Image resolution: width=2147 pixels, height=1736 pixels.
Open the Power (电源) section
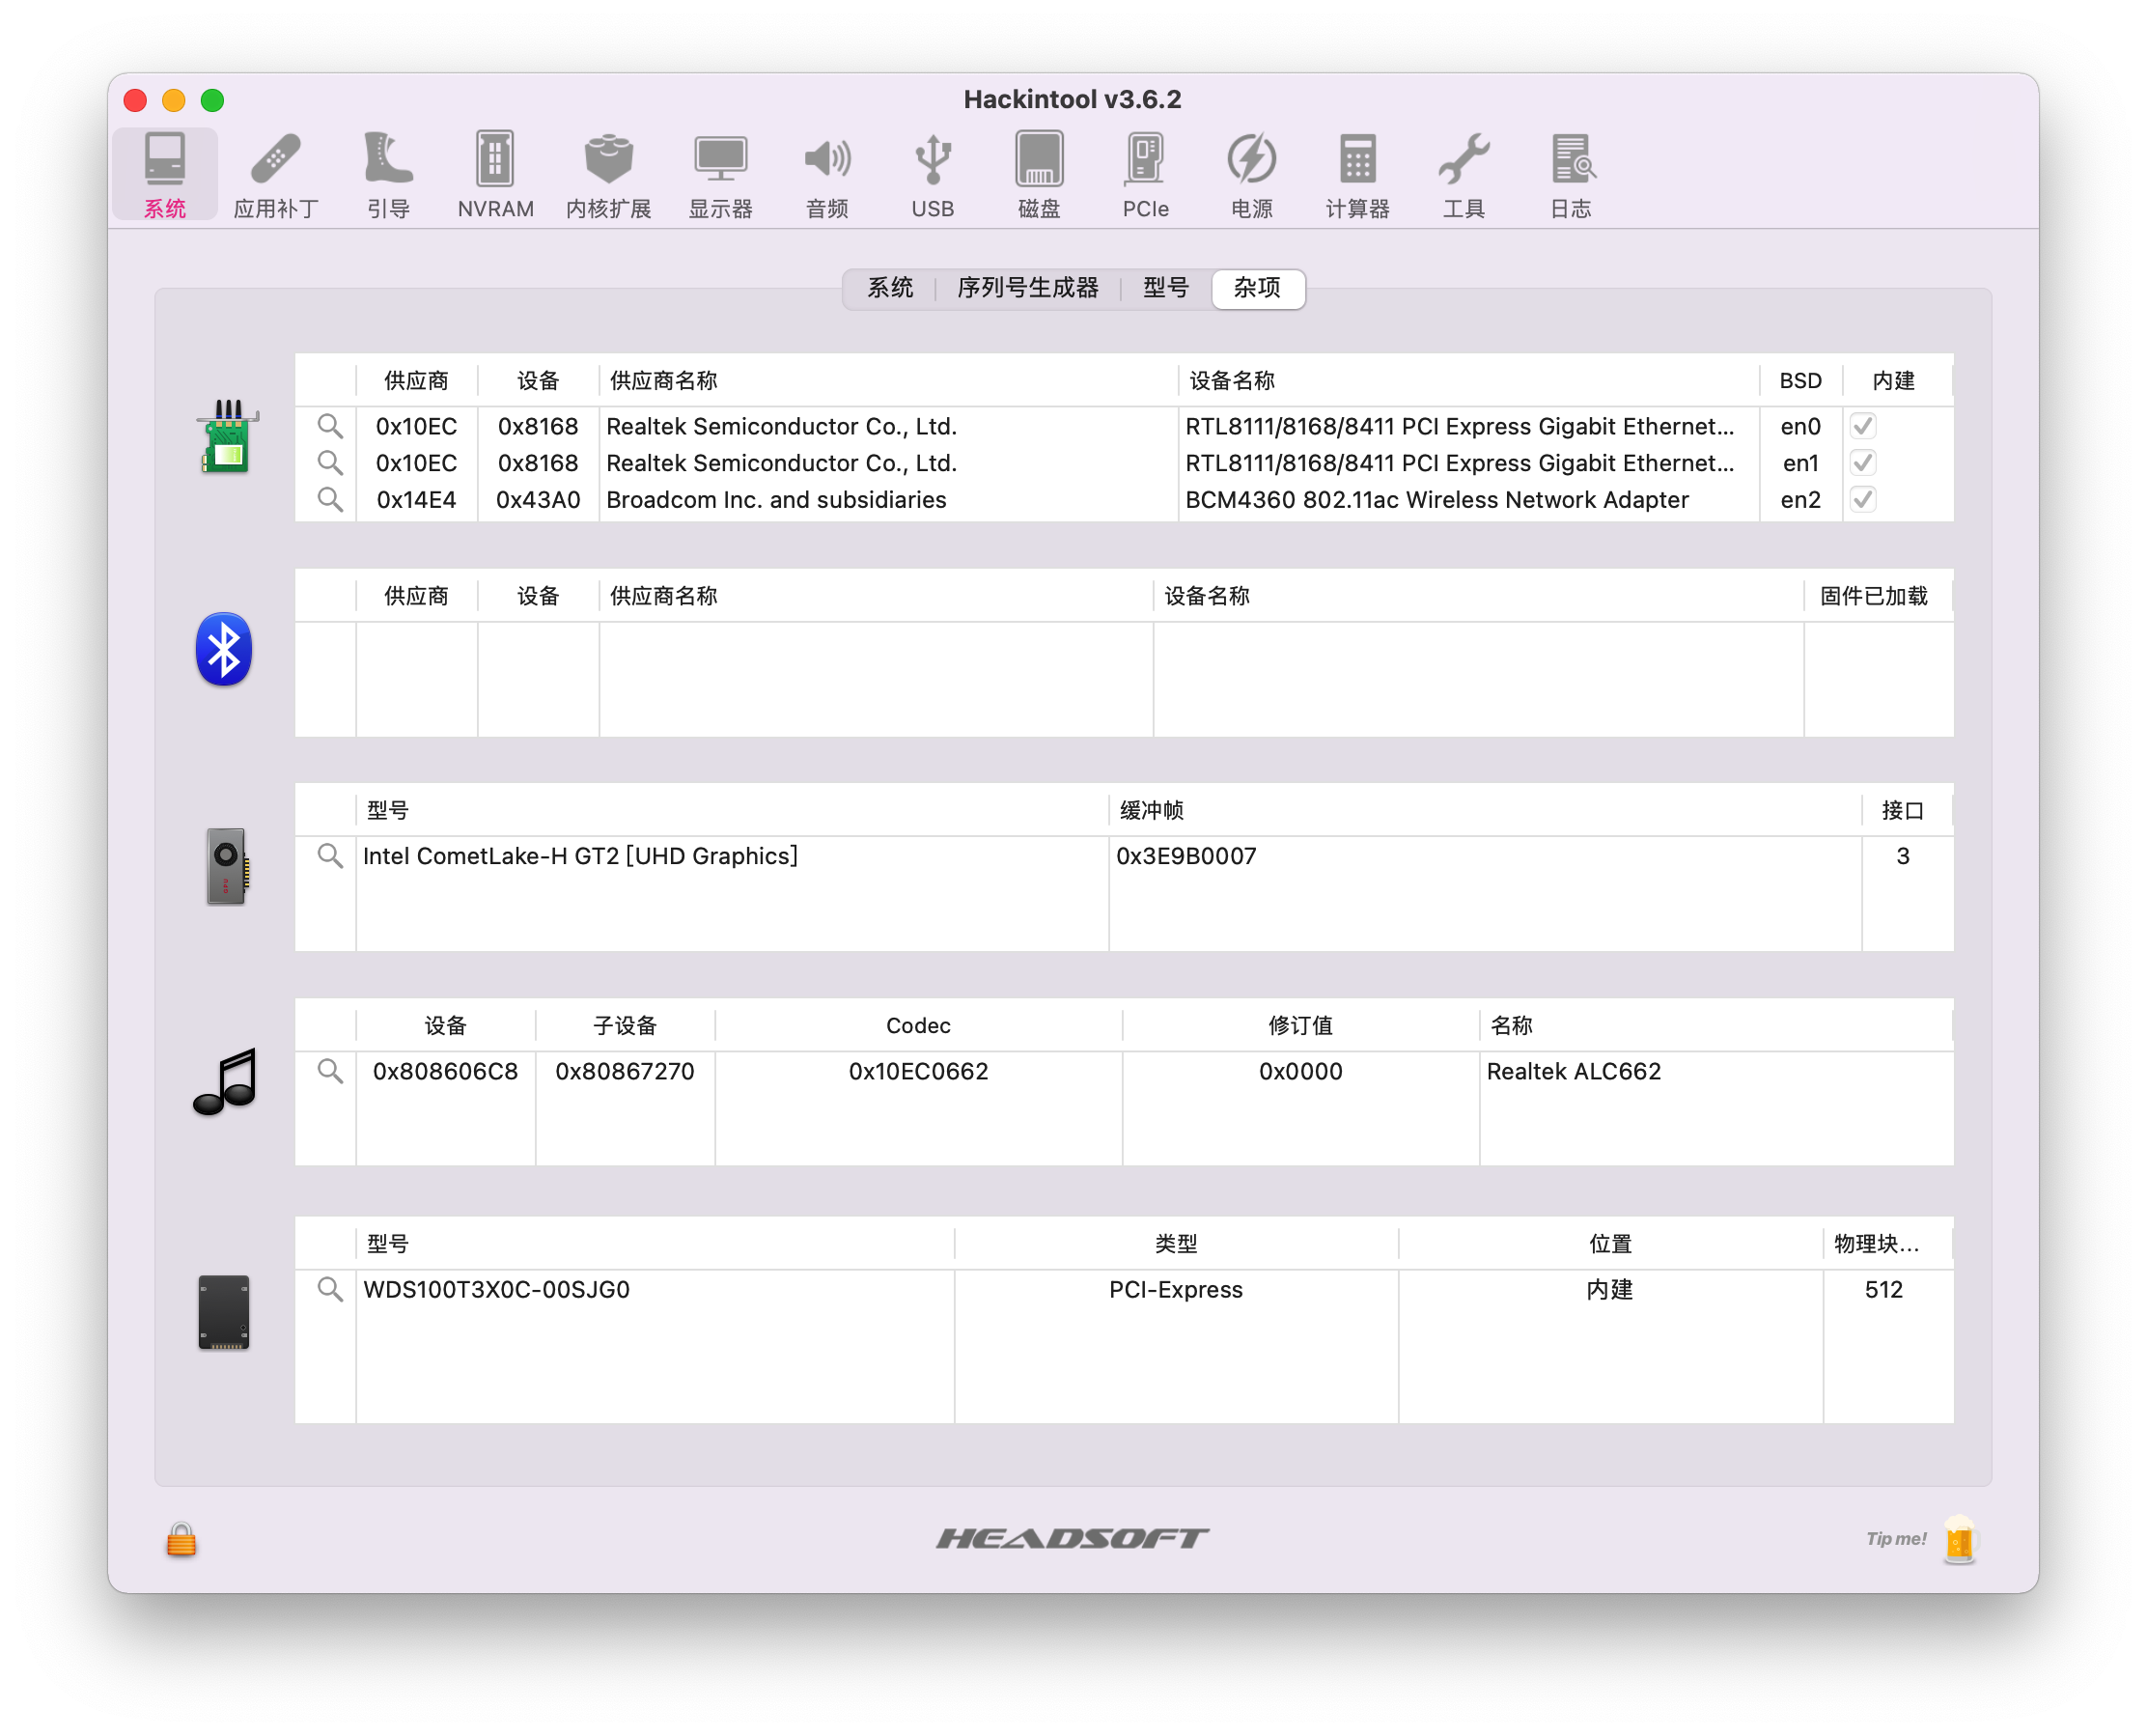1251,175
